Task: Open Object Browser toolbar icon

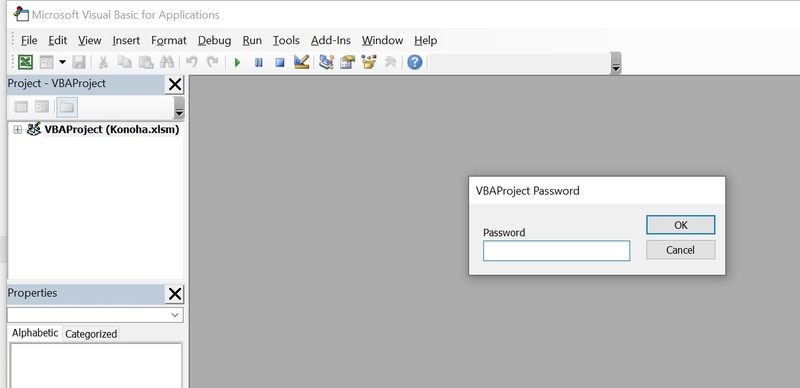Action: pyautogui.click(x=368, y=62)
